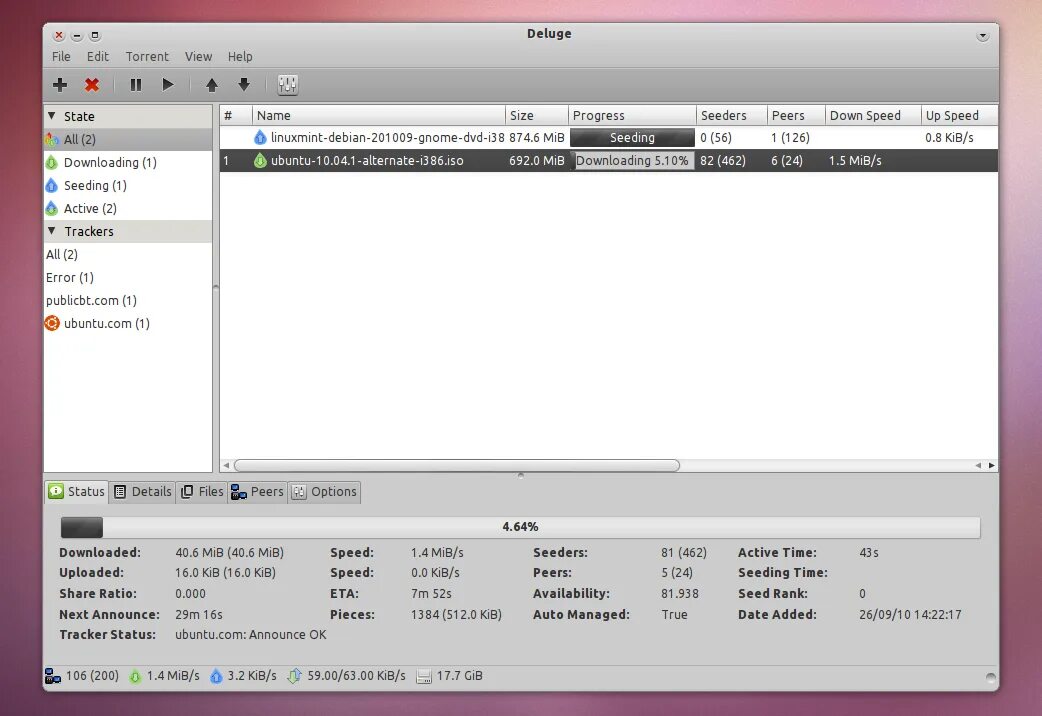The height and width of the screenshot is (716, 1042).
Task: Switch to the Files tab
Action: 202,491
